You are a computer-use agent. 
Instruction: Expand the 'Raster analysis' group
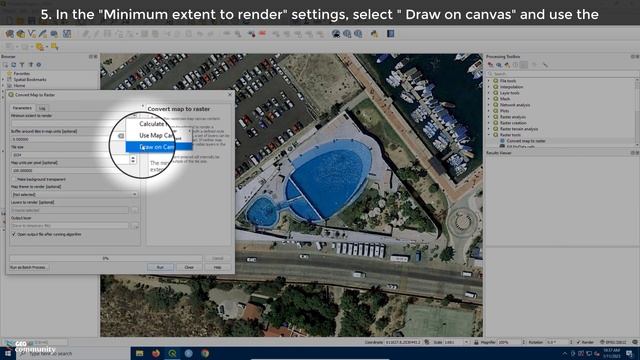pos(489,117)
